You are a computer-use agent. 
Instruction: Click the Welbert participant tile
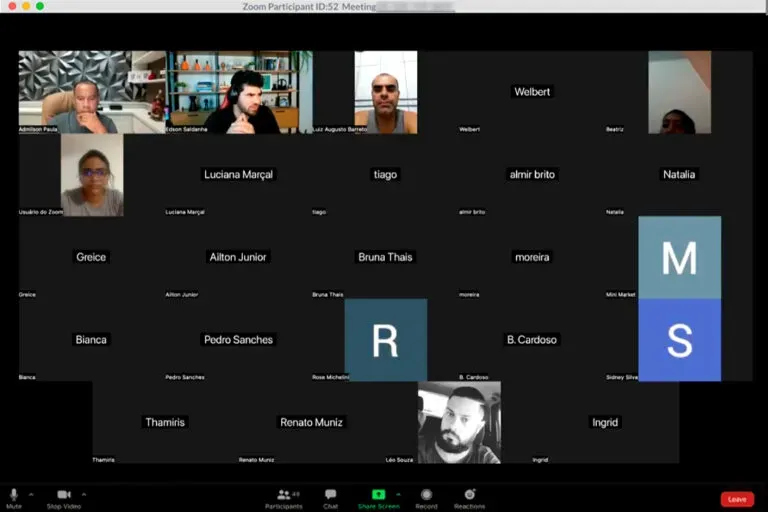[532, 92]
